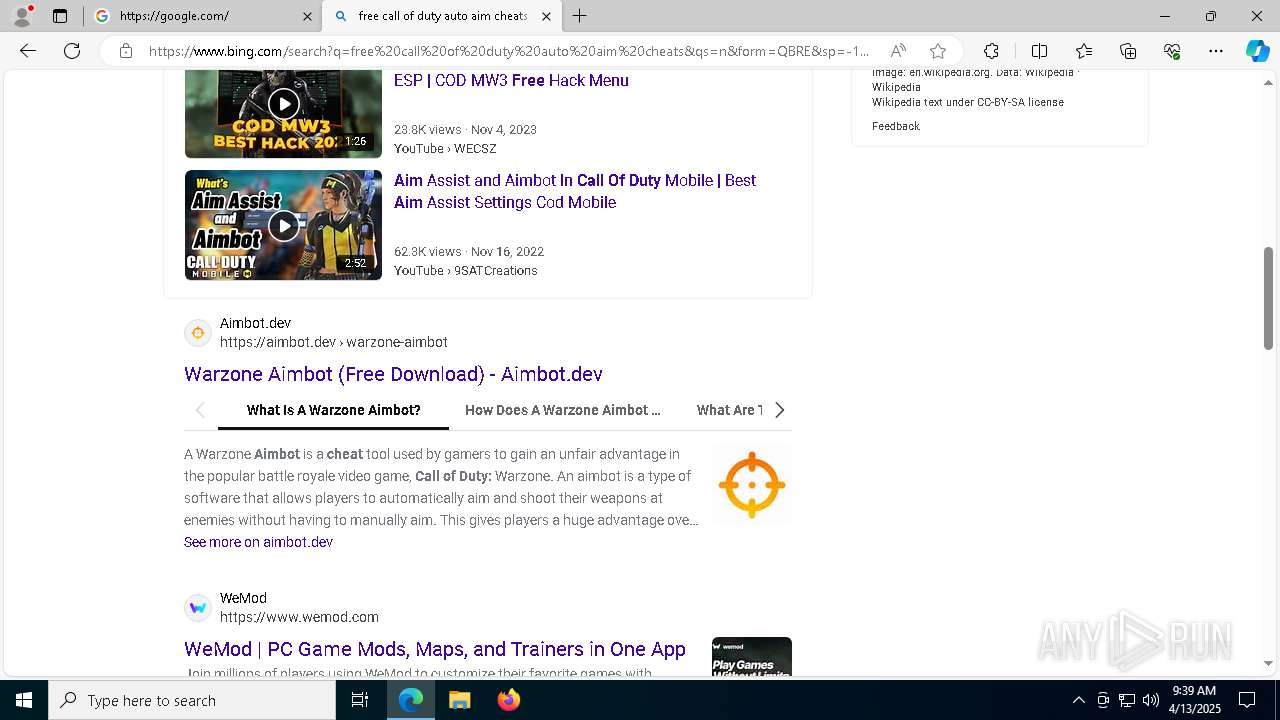Add this page to favorites star
Screen dimensions: 1280x720
[938, 51]
